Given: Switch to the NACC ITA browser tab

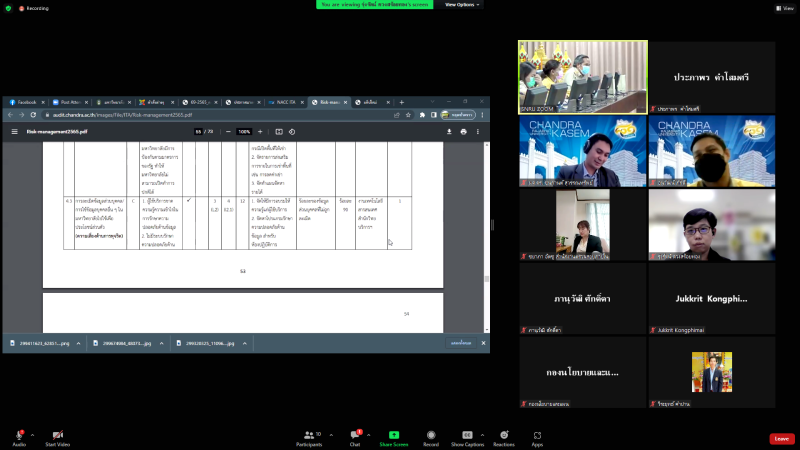Looking at the screenshot, I should click(284, 102).
